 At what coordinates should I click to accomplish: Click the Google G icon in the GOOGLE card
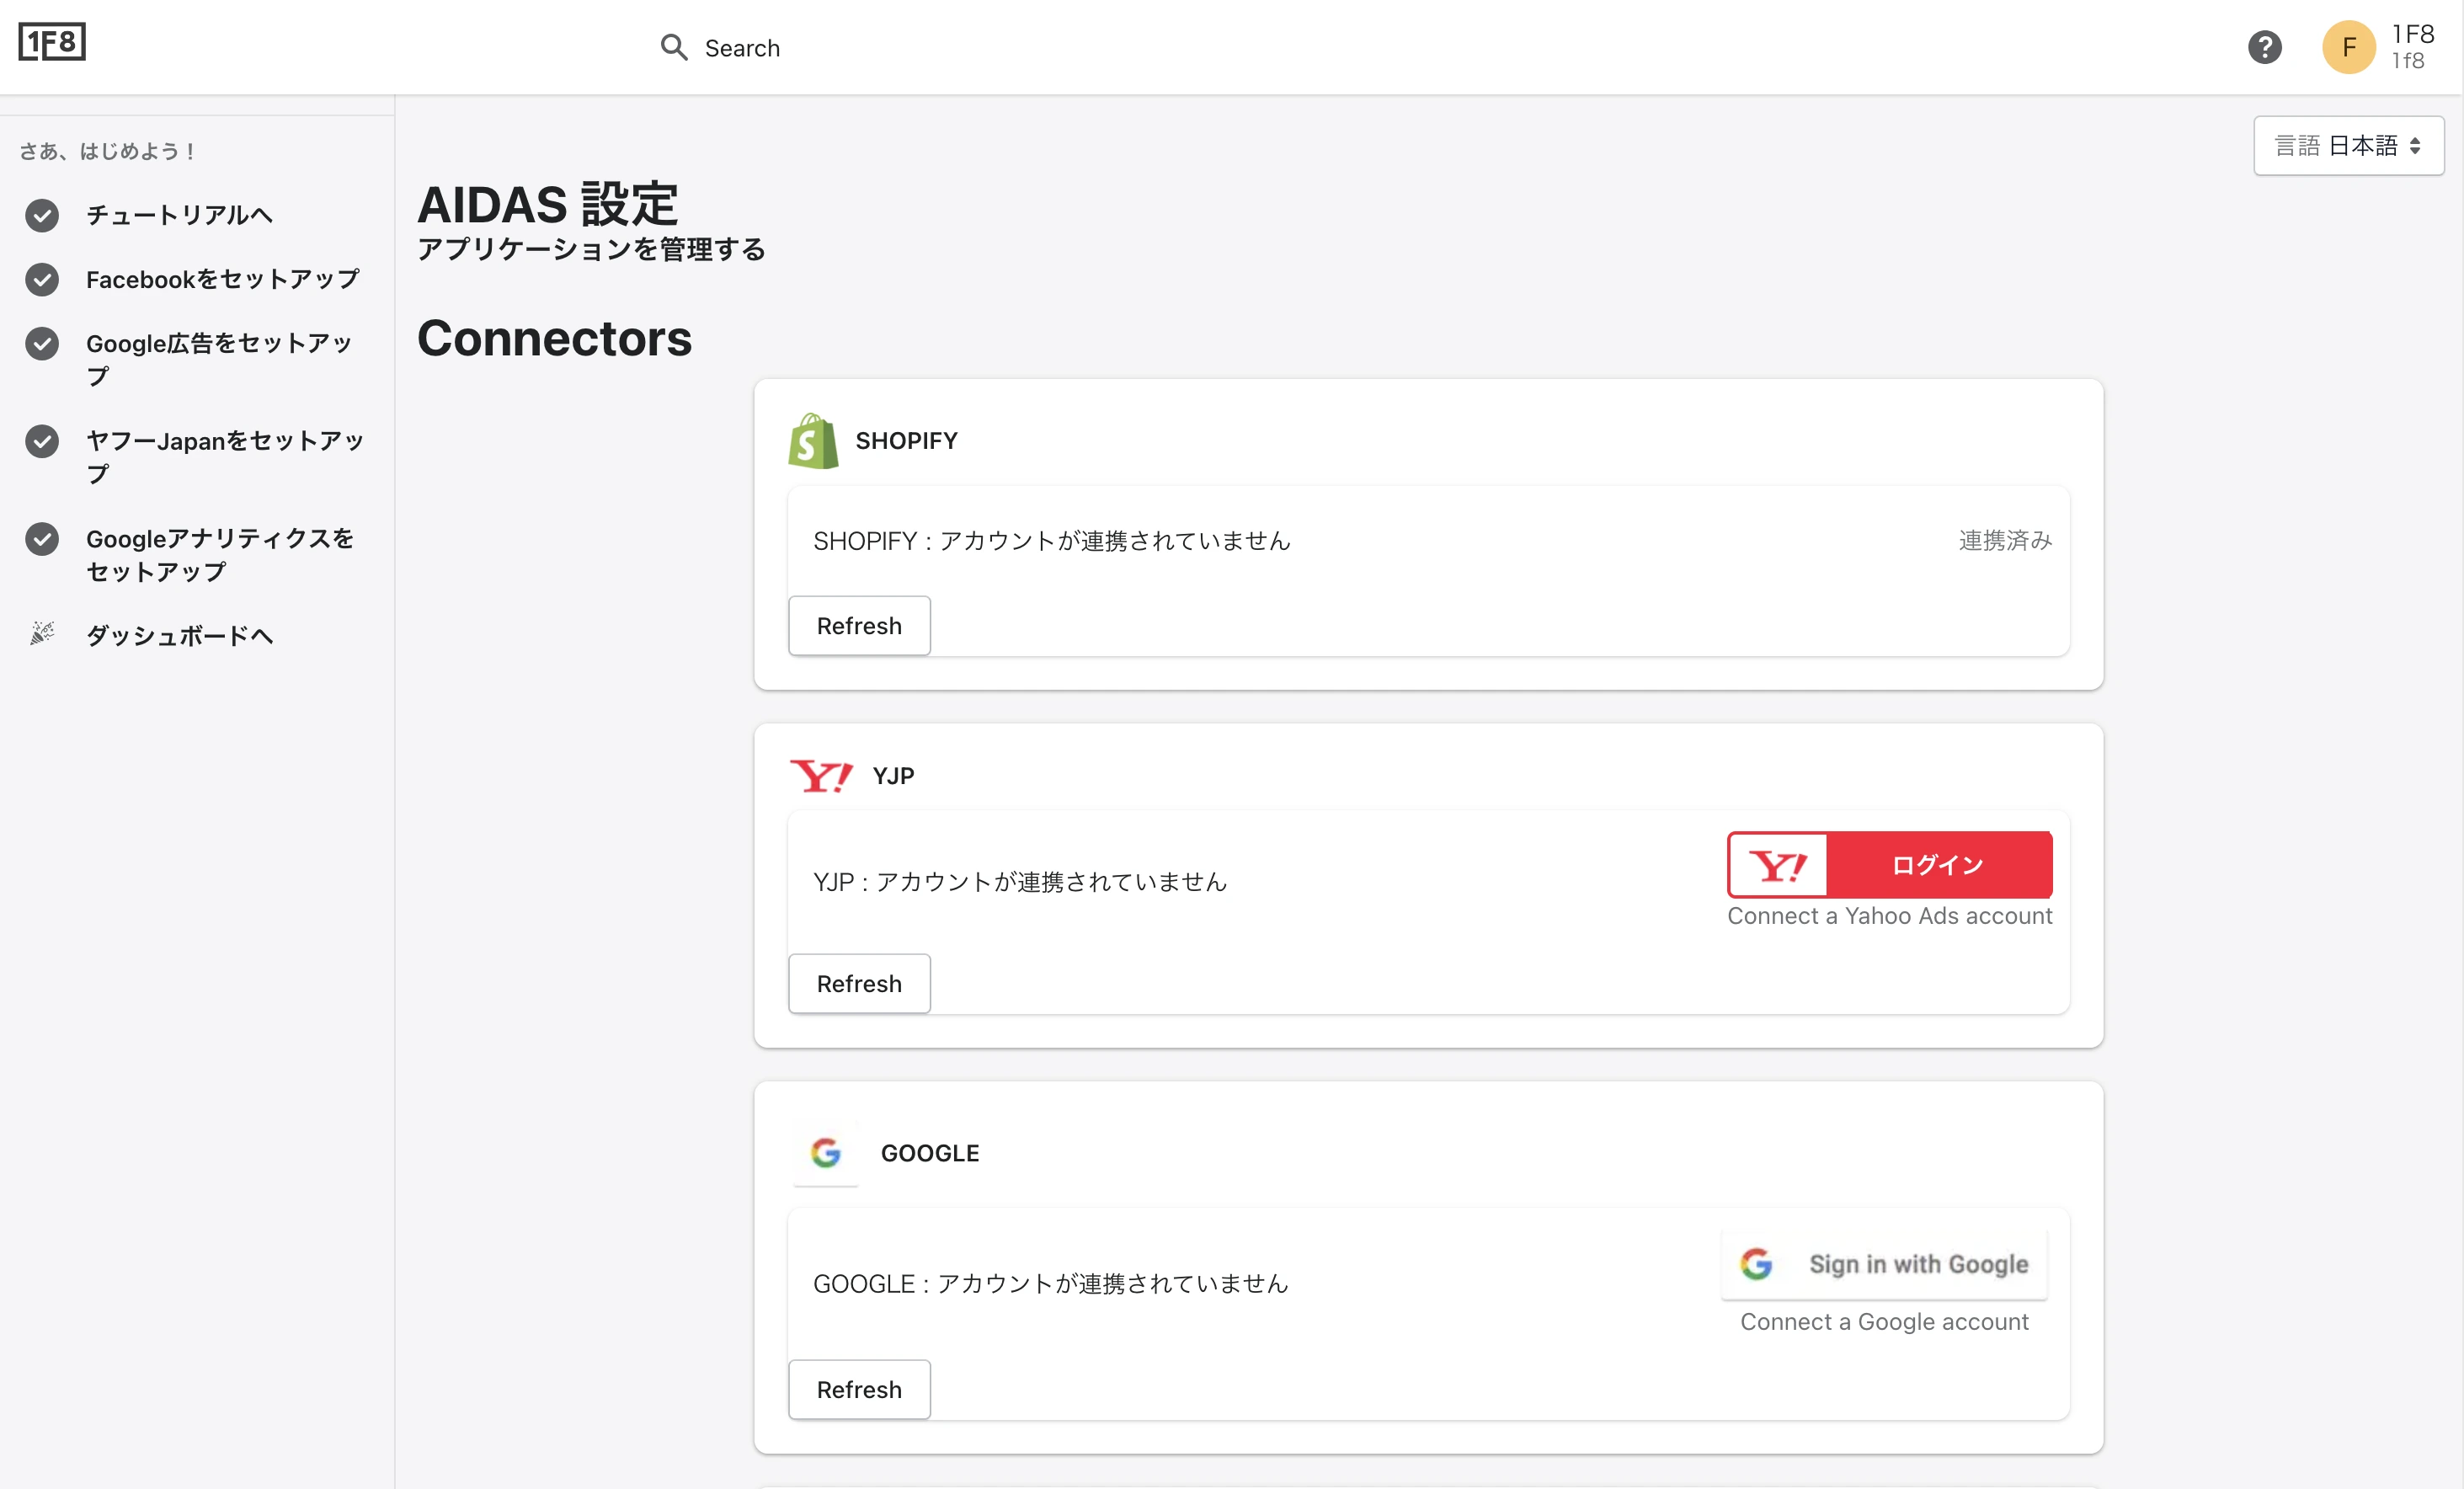(x=825, y=1152)
